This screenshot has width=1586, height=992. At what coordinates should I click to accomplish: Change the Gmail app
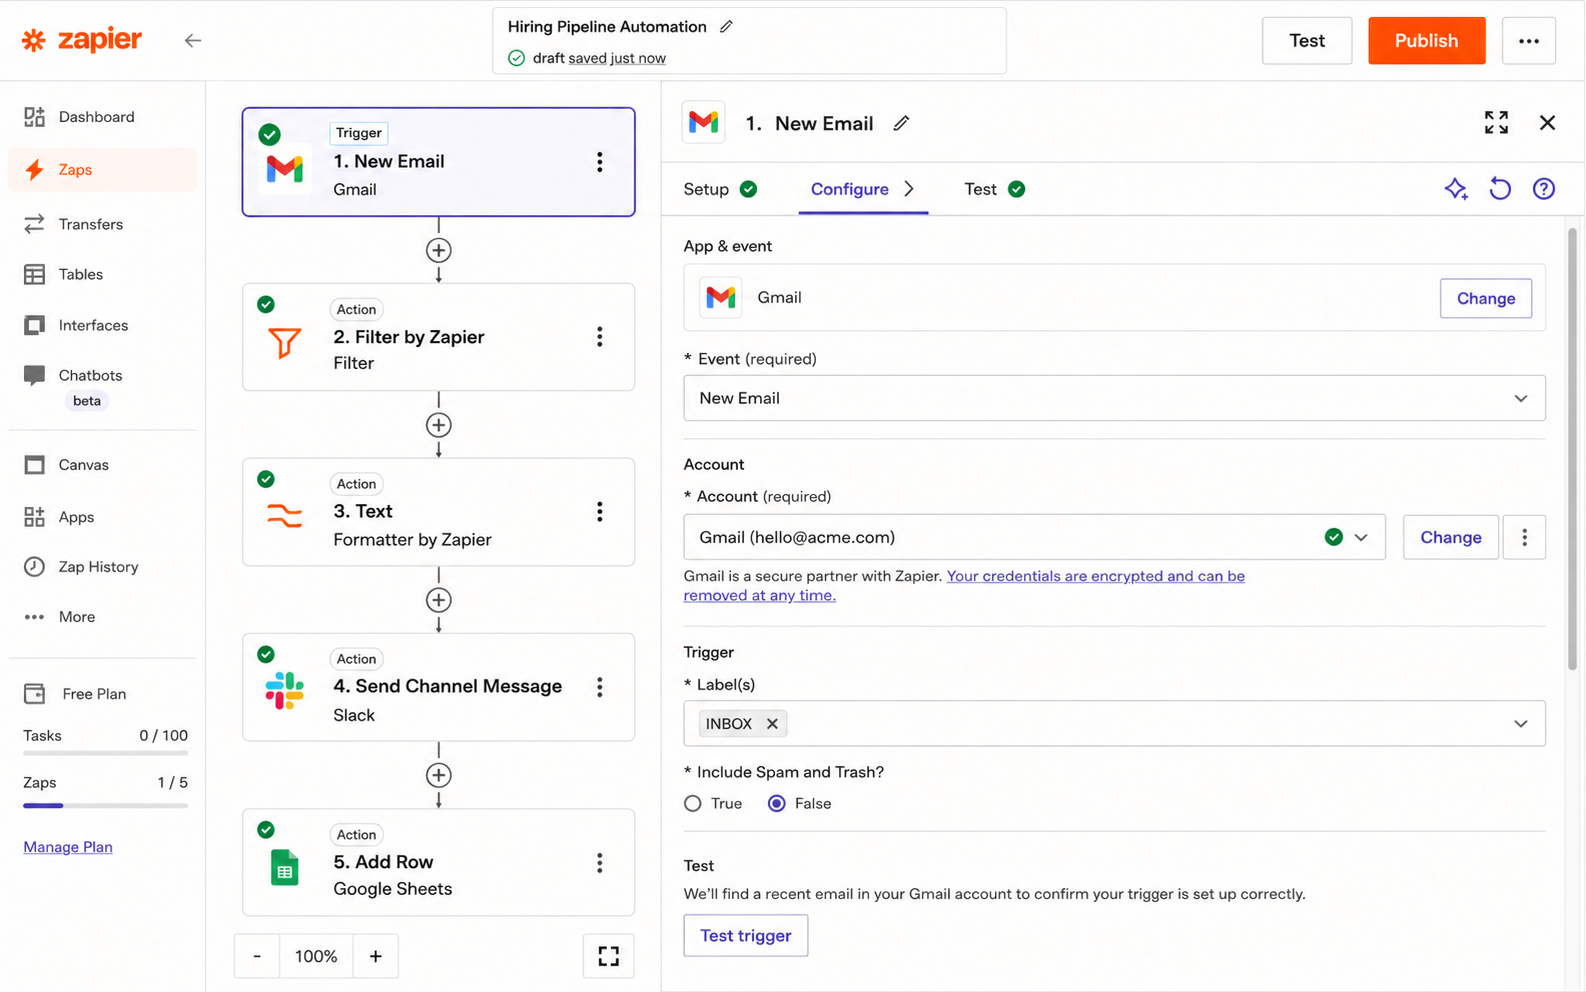tap(1485, 298)
